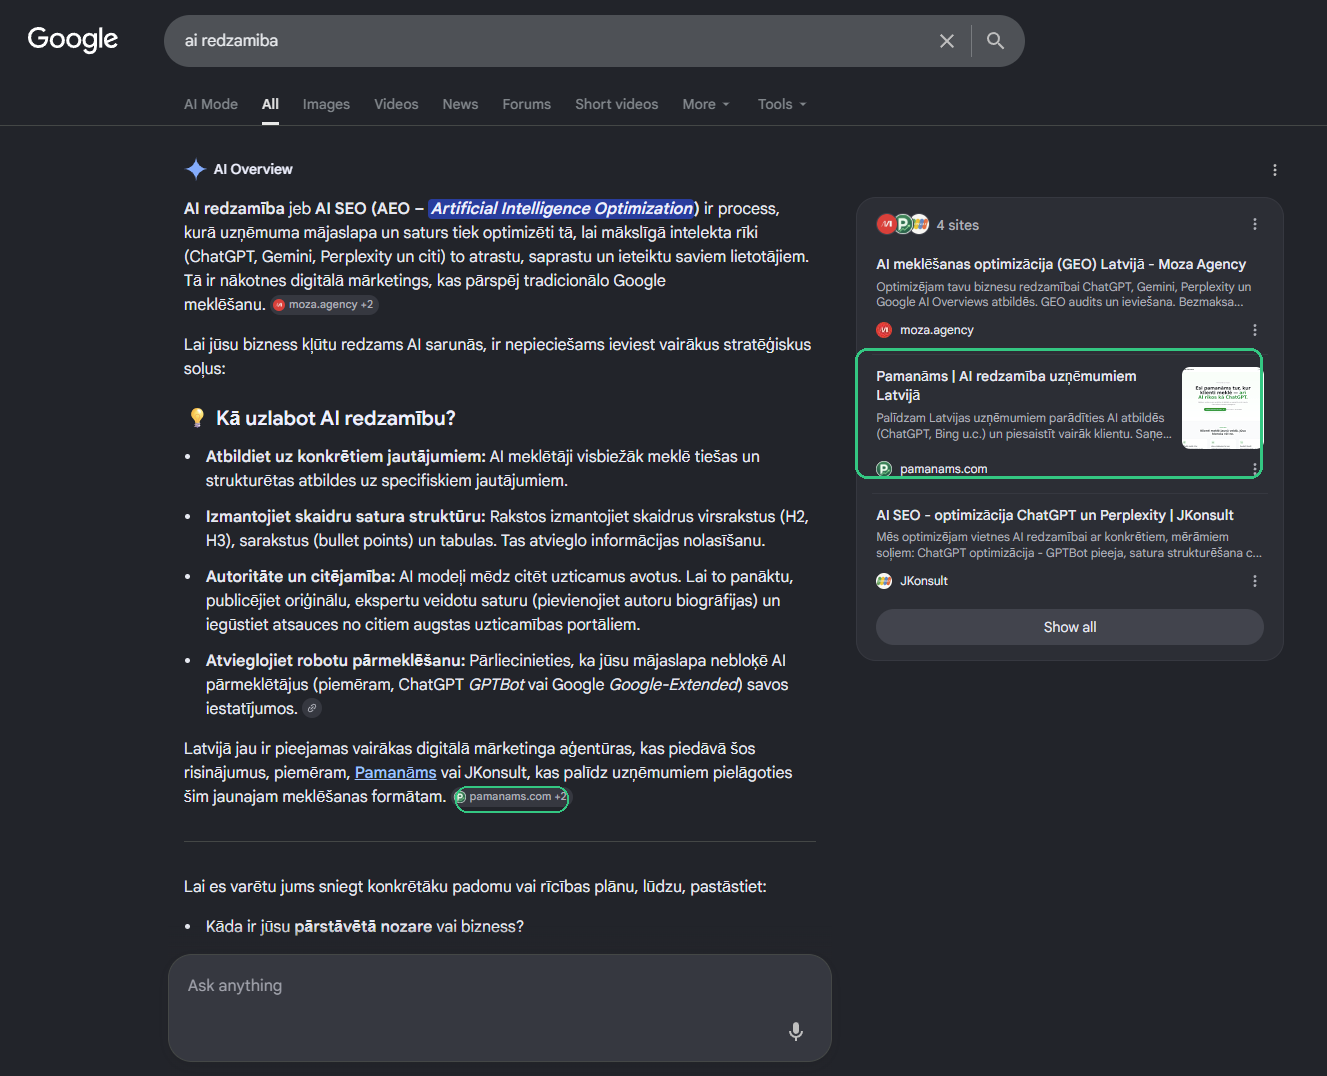Click link icon after 'iestatījumos'
Screen dimensions: 1327x1076
click(312, 709)
